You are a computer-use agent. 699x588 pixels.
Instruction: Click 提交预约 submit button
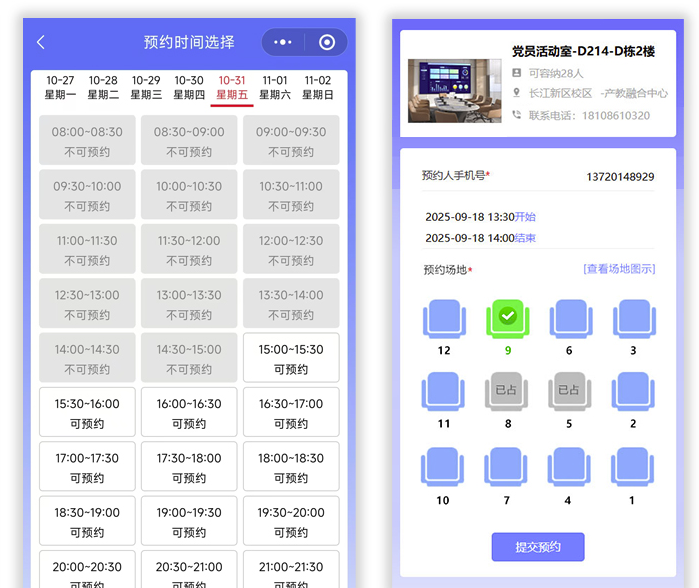[x=537, y=547]
